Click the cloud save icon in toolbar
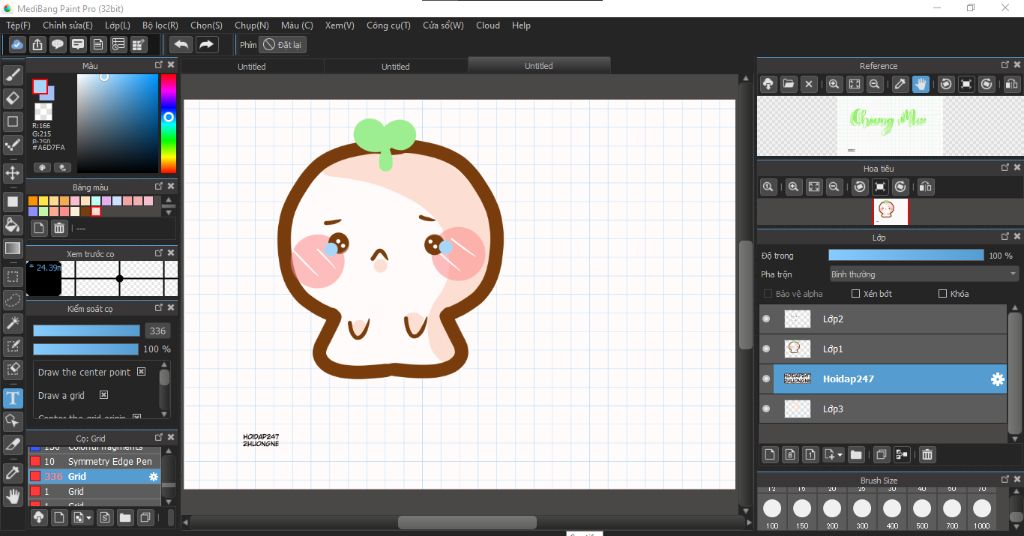The height and width of the screenshot is (536, 1024). coord(17,44)
